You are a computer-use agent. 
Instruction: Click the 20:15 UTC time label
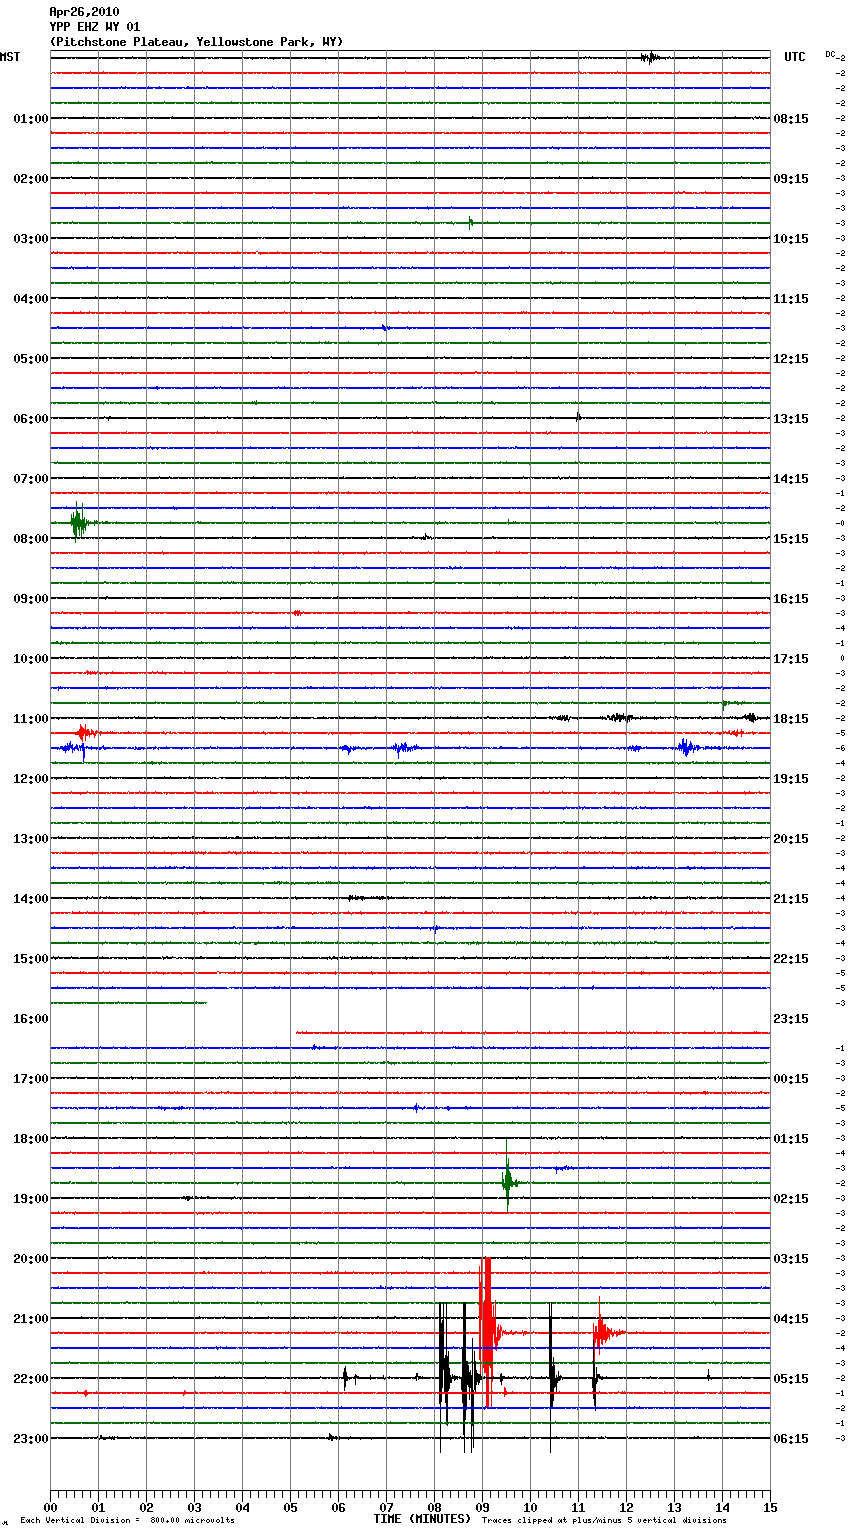point(791,839)
